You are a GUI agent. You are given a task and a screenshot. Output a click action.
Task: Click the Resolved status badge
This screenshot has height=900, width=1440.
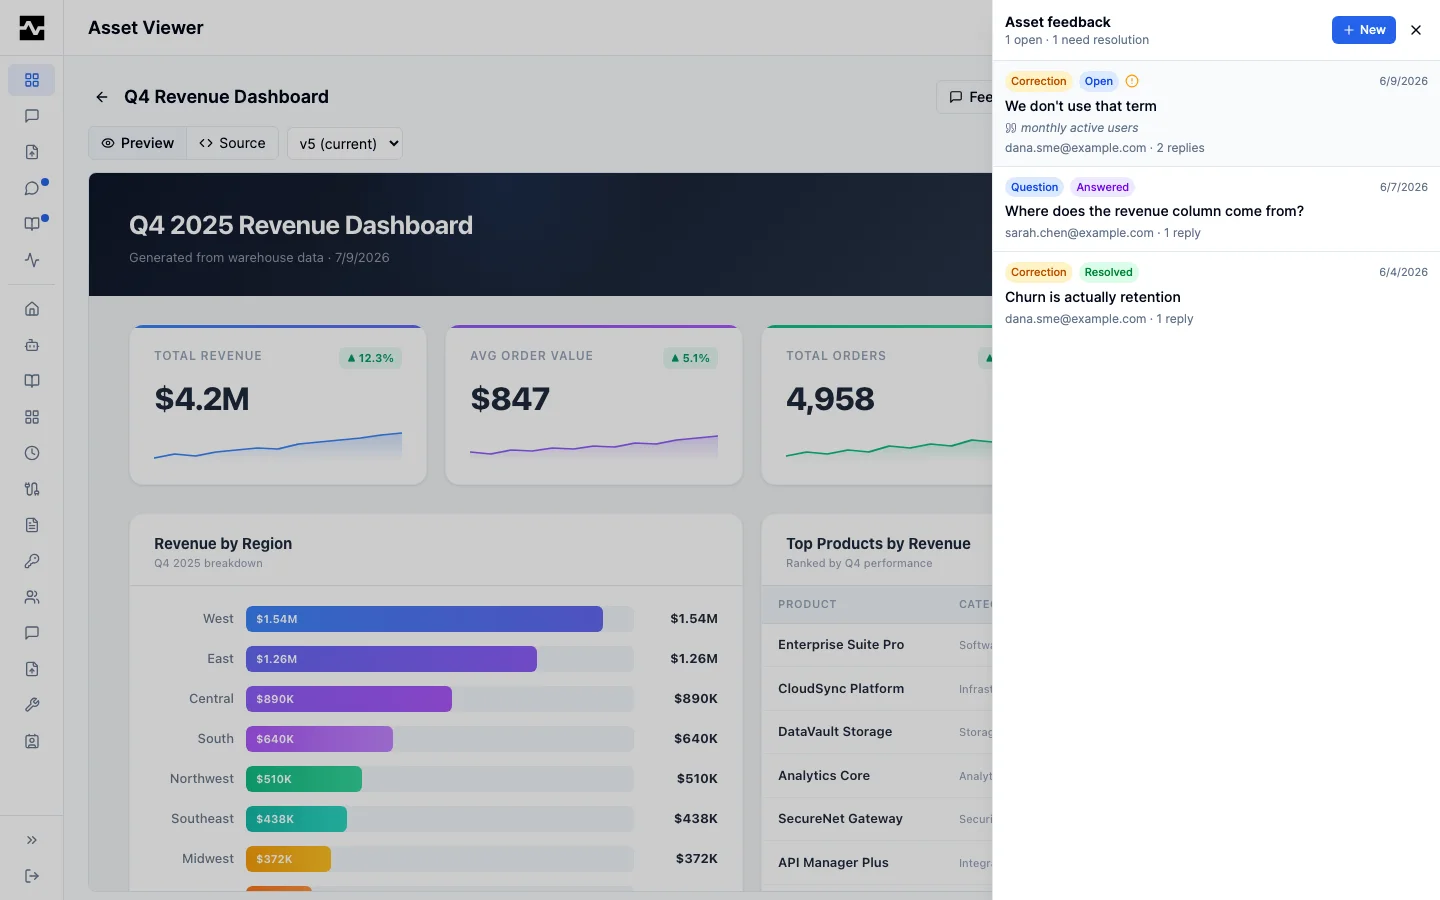(1108, 272)
